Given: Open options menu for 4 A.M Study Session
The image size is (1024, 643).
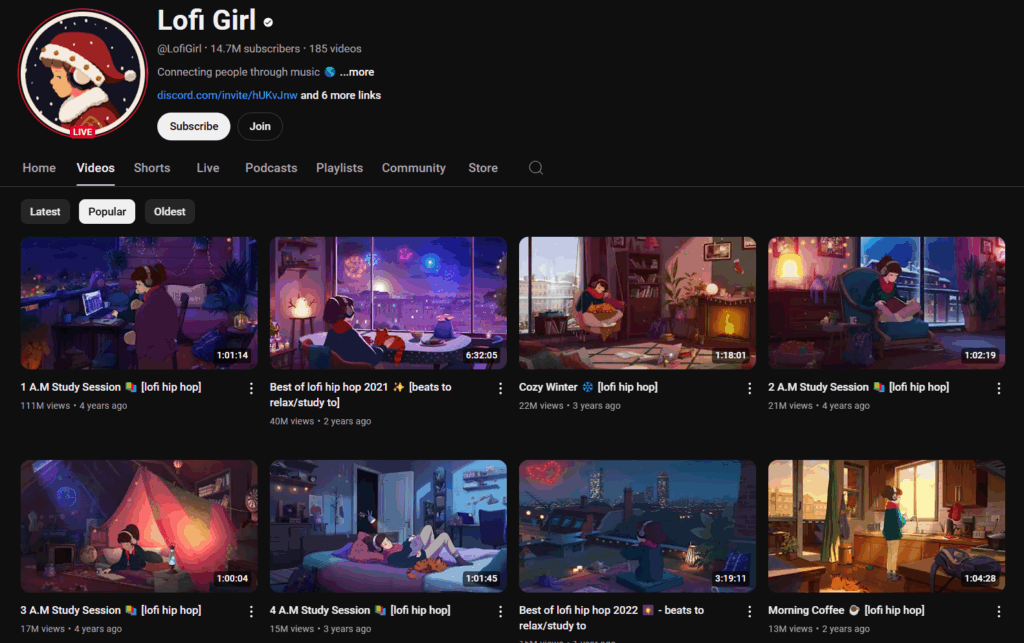Looking at the screenshot, I should tap(501, 611).
